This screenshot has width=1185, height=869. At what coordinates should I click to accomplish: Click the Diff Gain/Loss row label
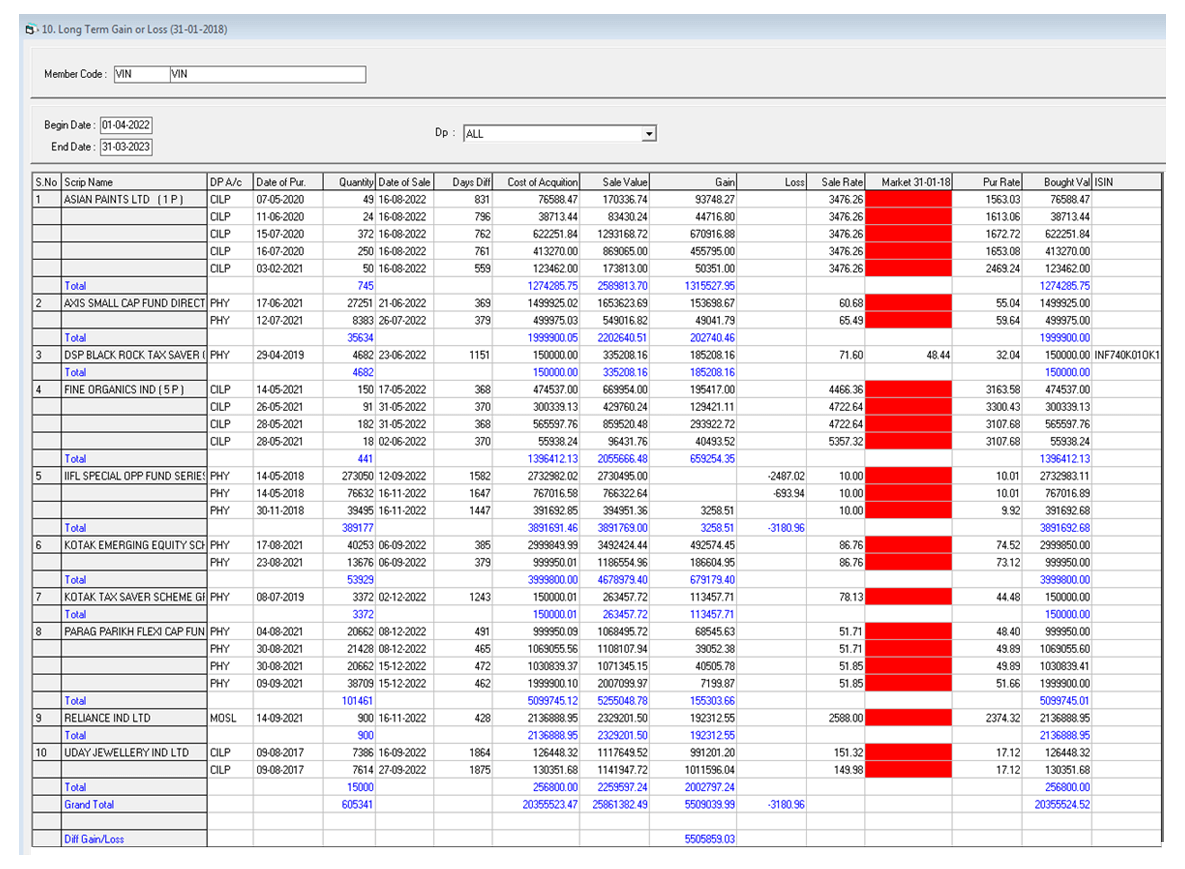point(94,839)
